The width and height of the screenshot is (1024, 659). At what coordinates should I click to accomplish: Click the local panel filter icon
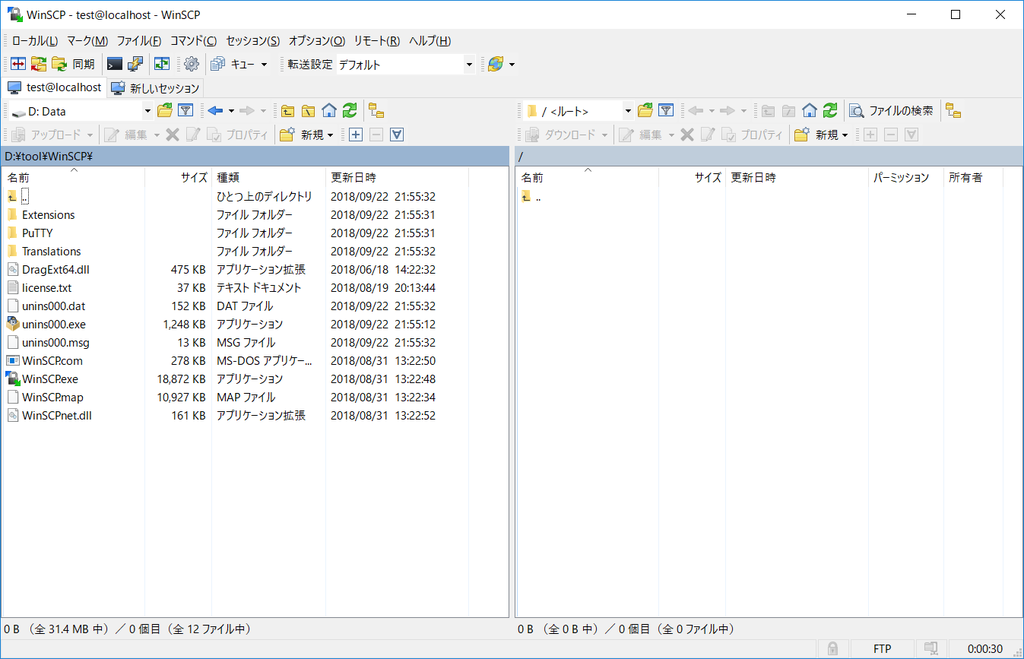click(185, 110)
